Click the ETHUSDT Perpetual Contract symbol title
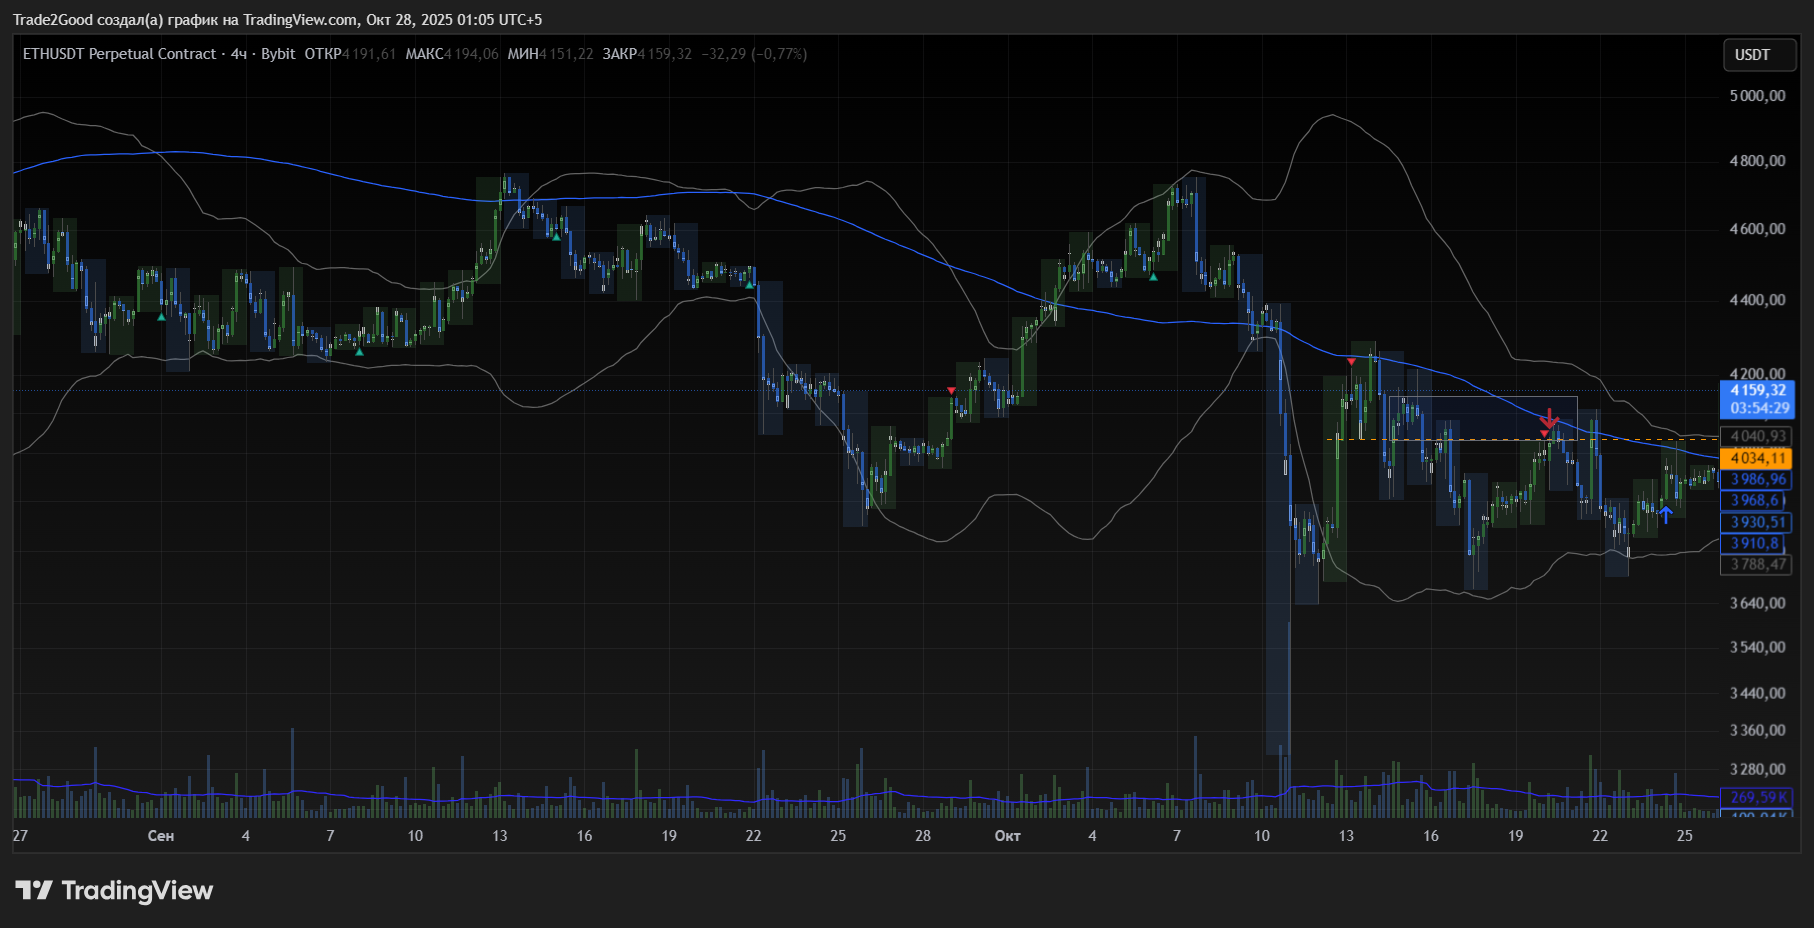Viewport: 1814px width, 928px height. click(x=119, y=54)
